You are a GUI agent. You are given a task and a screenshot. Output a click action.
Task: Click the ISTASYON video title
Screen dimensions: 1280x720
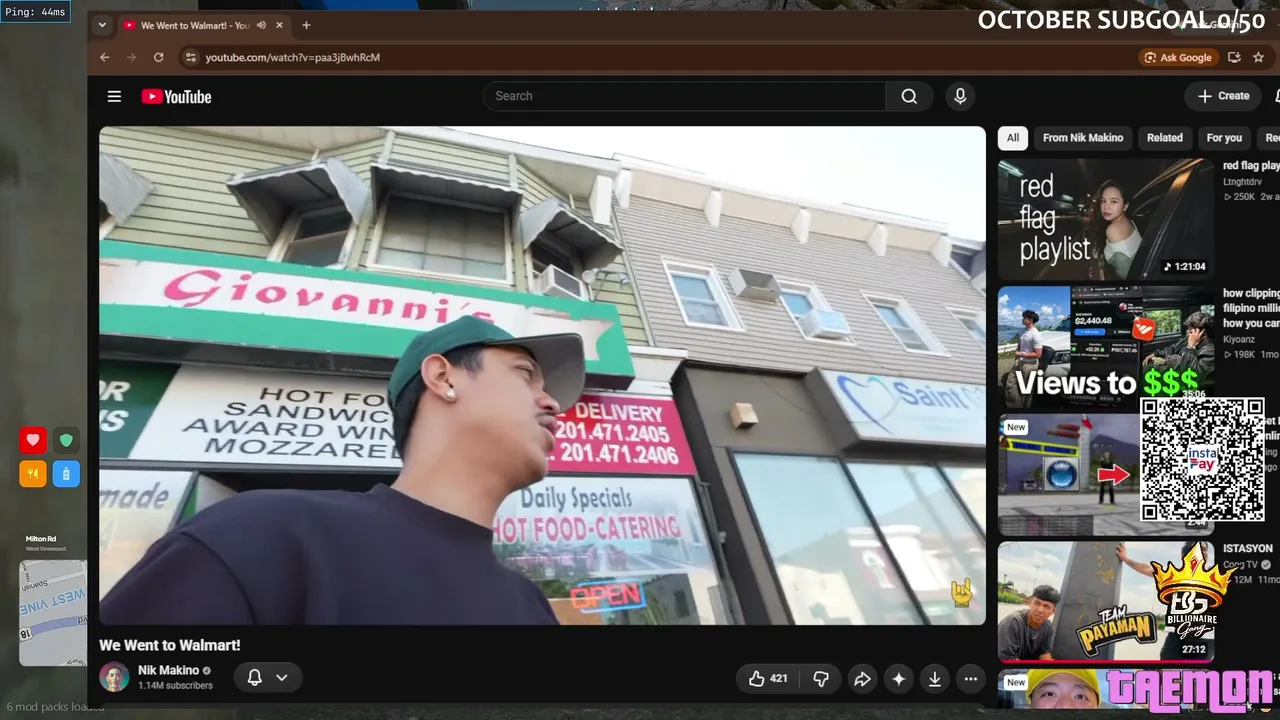click(x=1247, y=549)
